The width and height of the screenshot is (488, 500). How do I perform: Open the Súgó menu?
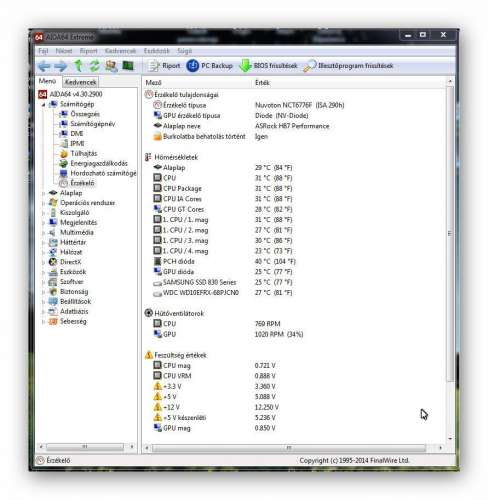(x=184, y=51)
